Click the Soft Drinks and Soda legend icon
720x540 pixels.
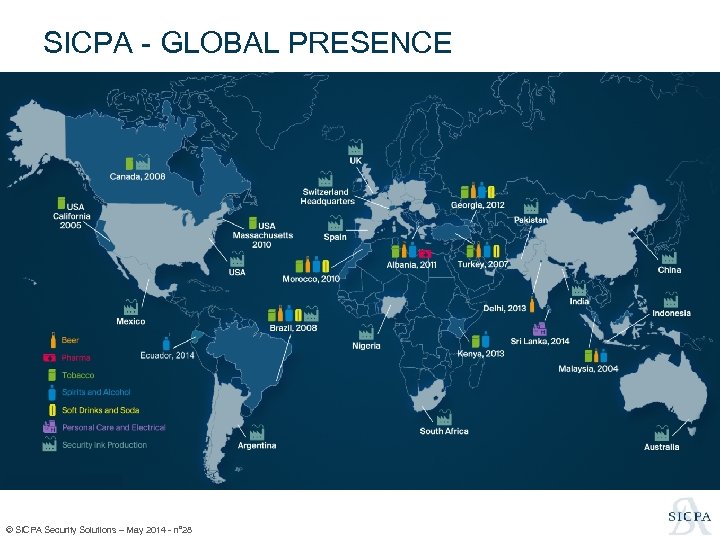[x=52, y=410]
